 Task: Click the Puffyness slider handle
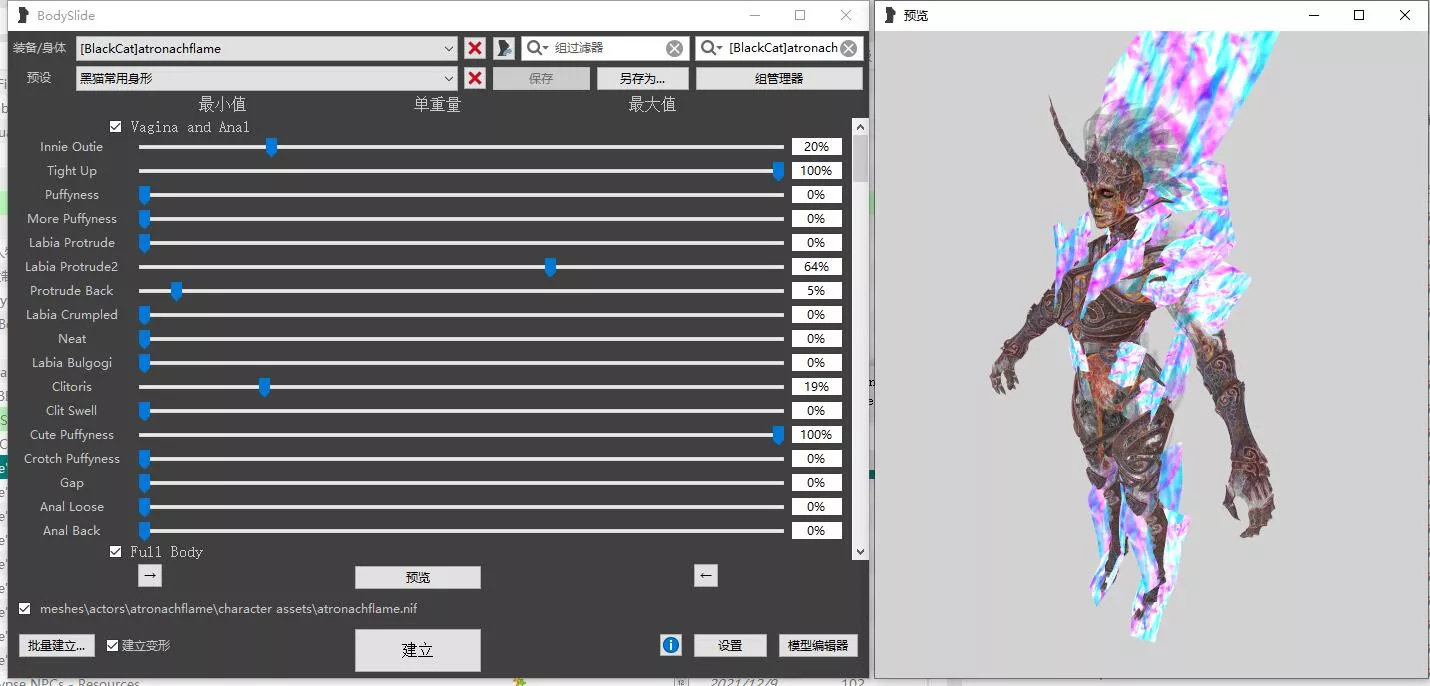click(144, 195)
